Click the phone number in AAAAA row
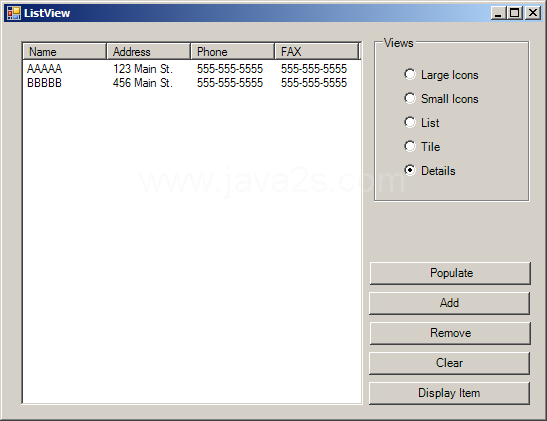547x421 pixels. pyautogui.click(x=230, y=69)
